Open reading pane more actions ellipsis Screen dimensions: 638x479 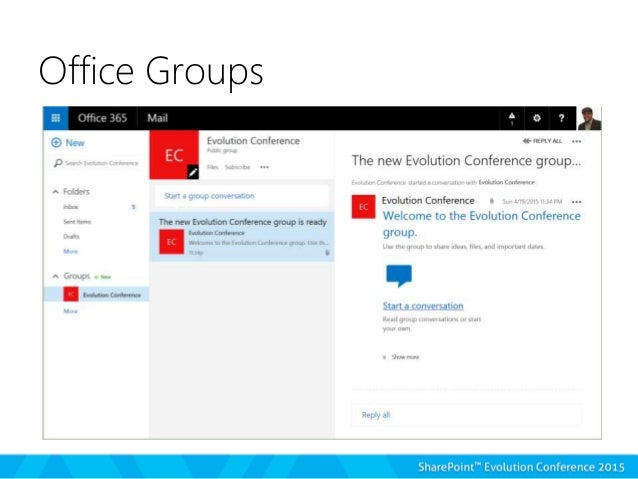(x=577, y=141)
